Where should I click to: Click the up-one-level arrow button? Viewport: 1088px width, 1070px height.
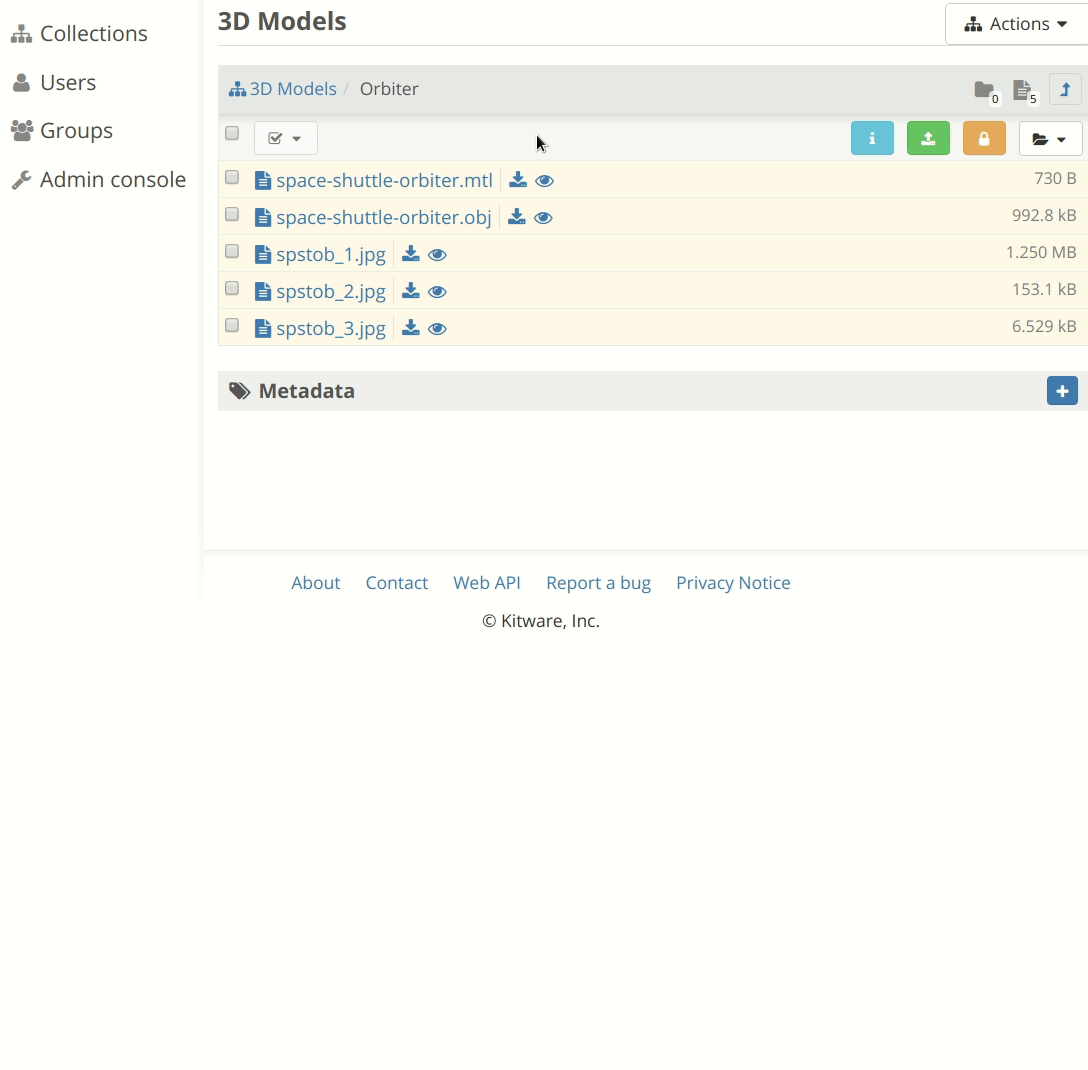pyautogui.click(x=1065, y=90)
